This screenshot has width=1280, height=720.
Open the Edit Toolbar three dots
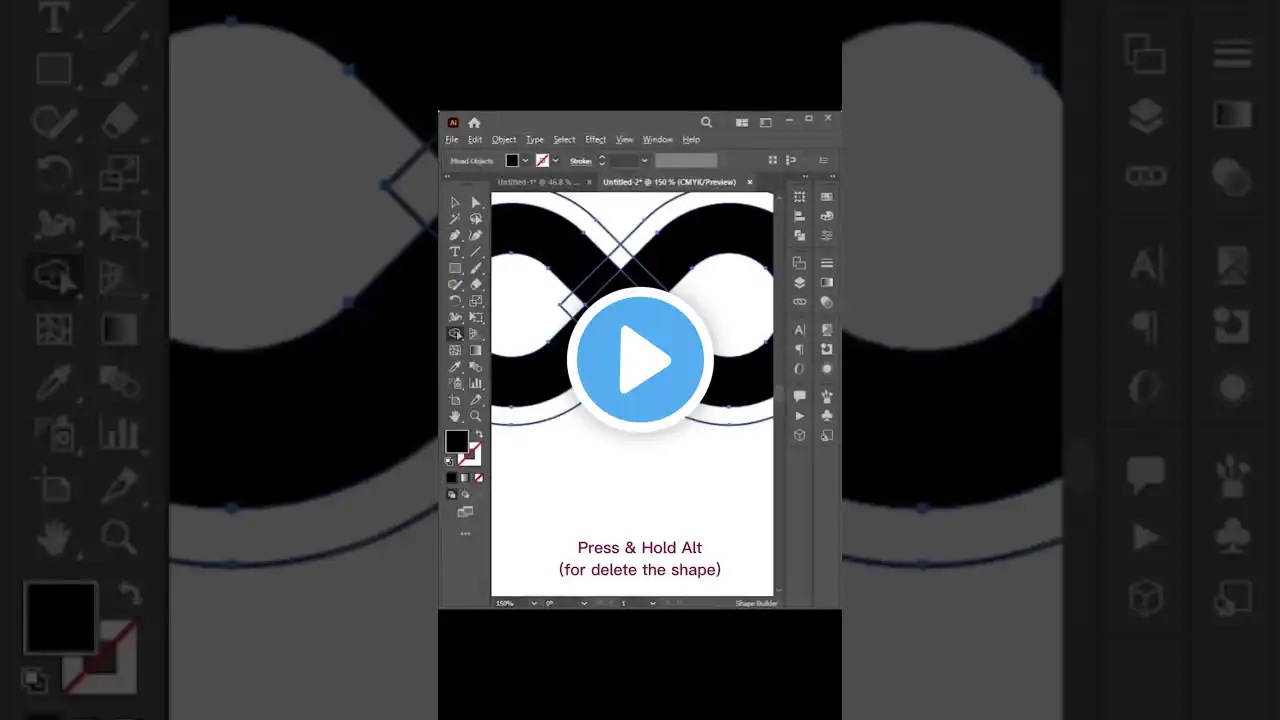(465, 534)
